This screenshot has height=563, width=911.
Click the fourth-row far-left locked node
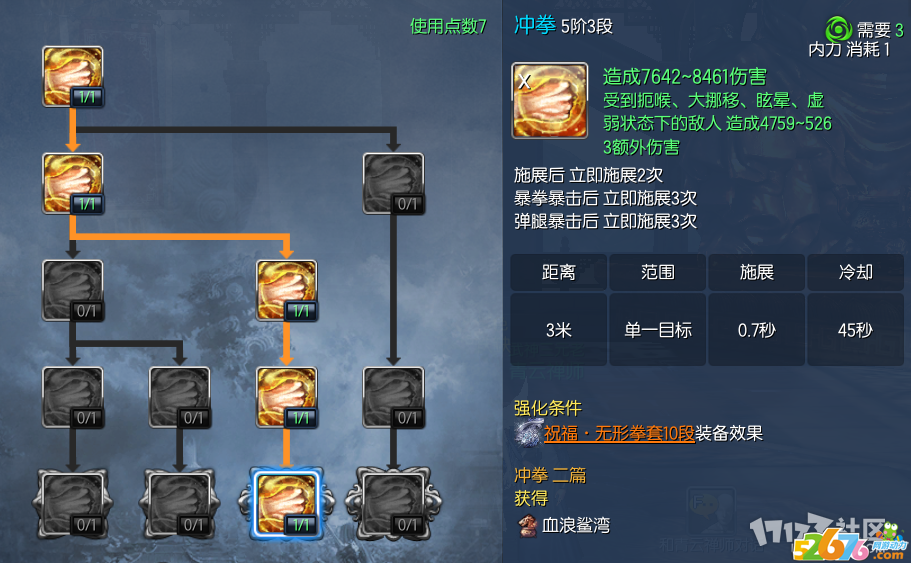point(73,397)
